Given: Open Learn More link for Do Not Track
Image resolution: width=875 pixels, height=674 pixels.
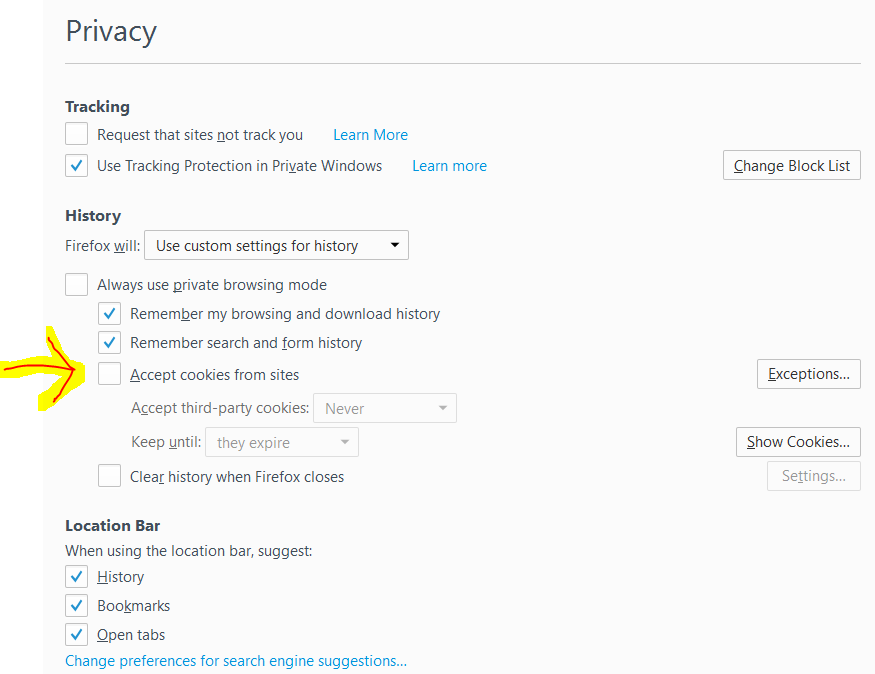Looking at the screenshot, I should tap(371, 135).
